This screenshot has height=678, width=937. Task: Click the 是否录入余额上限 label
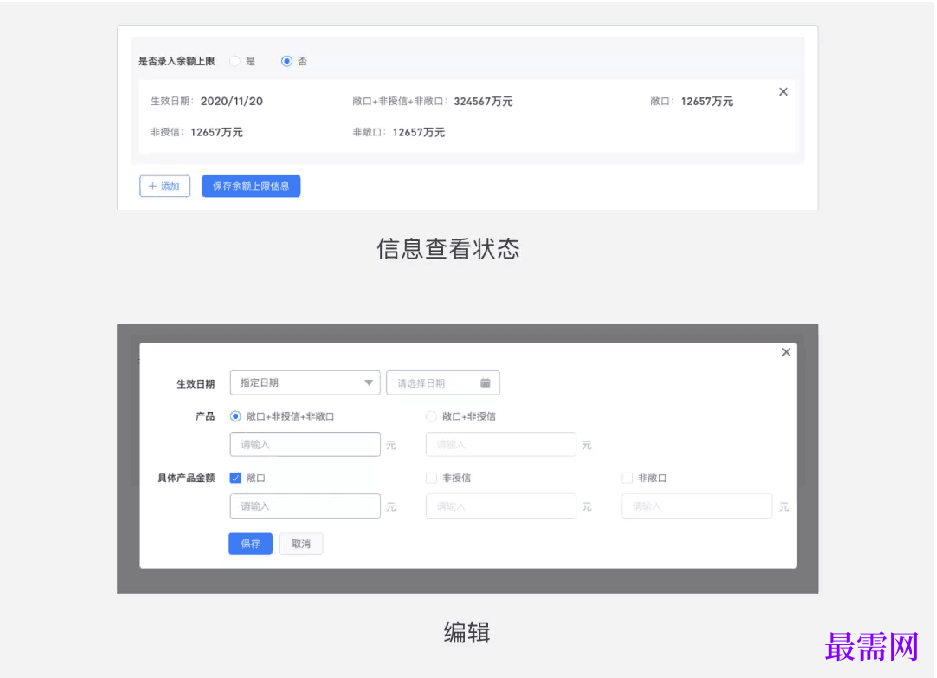coord(176,61)
